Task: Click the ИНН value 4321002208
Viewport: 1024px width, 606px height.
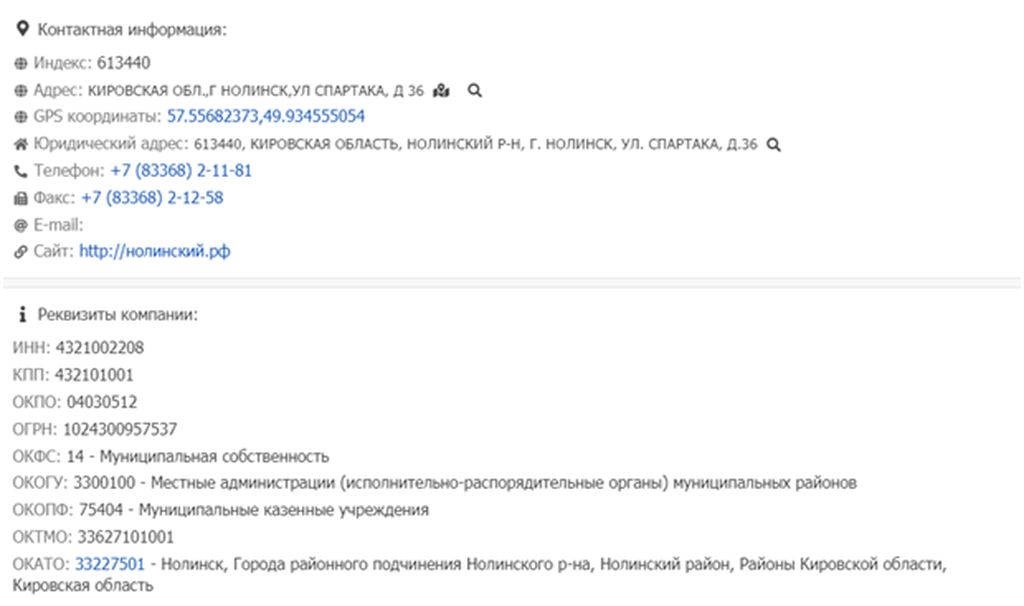Action: 100,348
